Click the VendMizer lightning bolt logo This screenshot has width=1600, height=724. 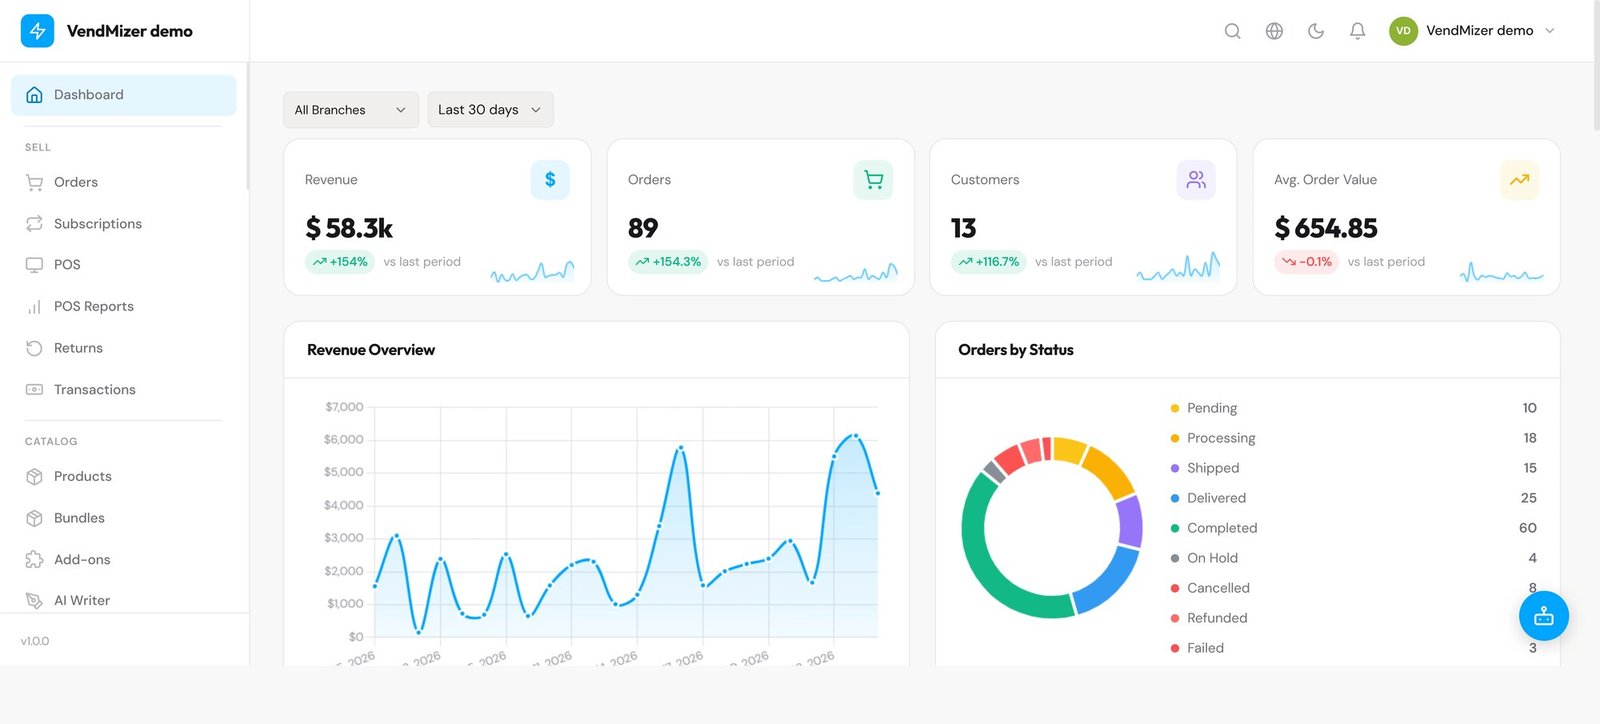pyautogui.click(x=37, y=31)
